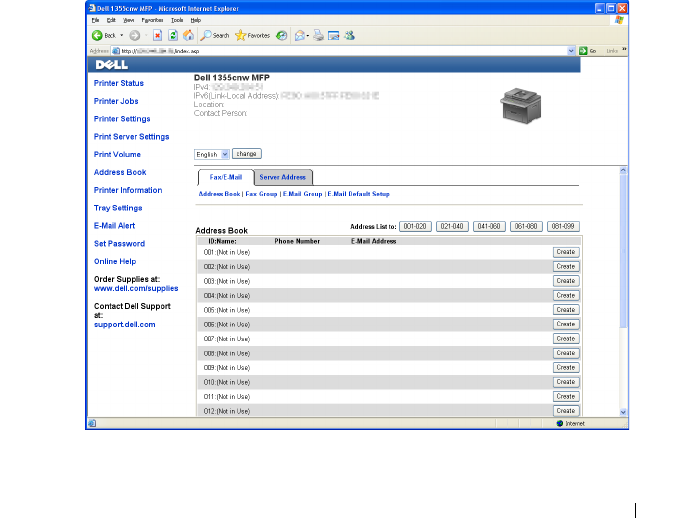Open Printer Information link
Viewport: 681px width, 521px height.
pyautogui.click(x=128, y=190)
